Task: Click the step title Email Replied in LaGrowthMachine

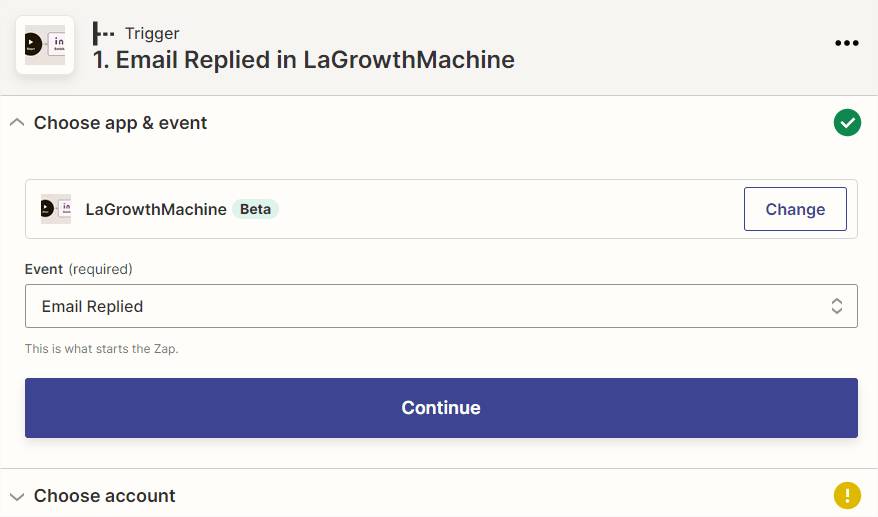Action: click(x=304, y=60)
